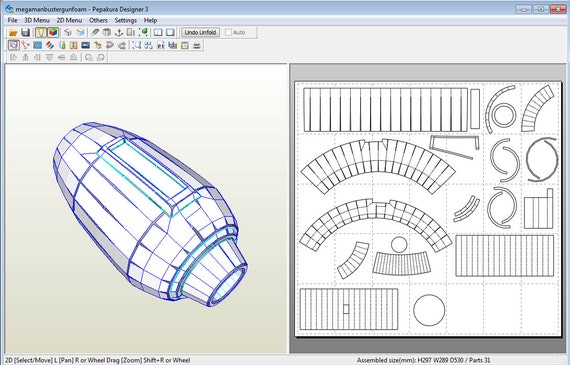The height and width of the screenshot is (365, 570).
Task: Click the green page settings icon
Action: coord(185,45)
